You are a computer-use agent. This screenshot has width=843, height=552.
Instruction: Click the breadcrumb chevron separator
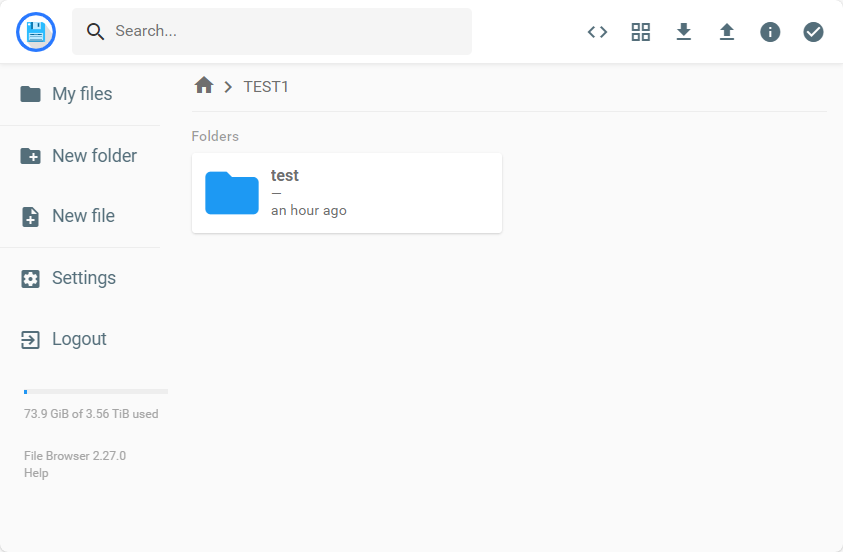(x=228, y=87)
